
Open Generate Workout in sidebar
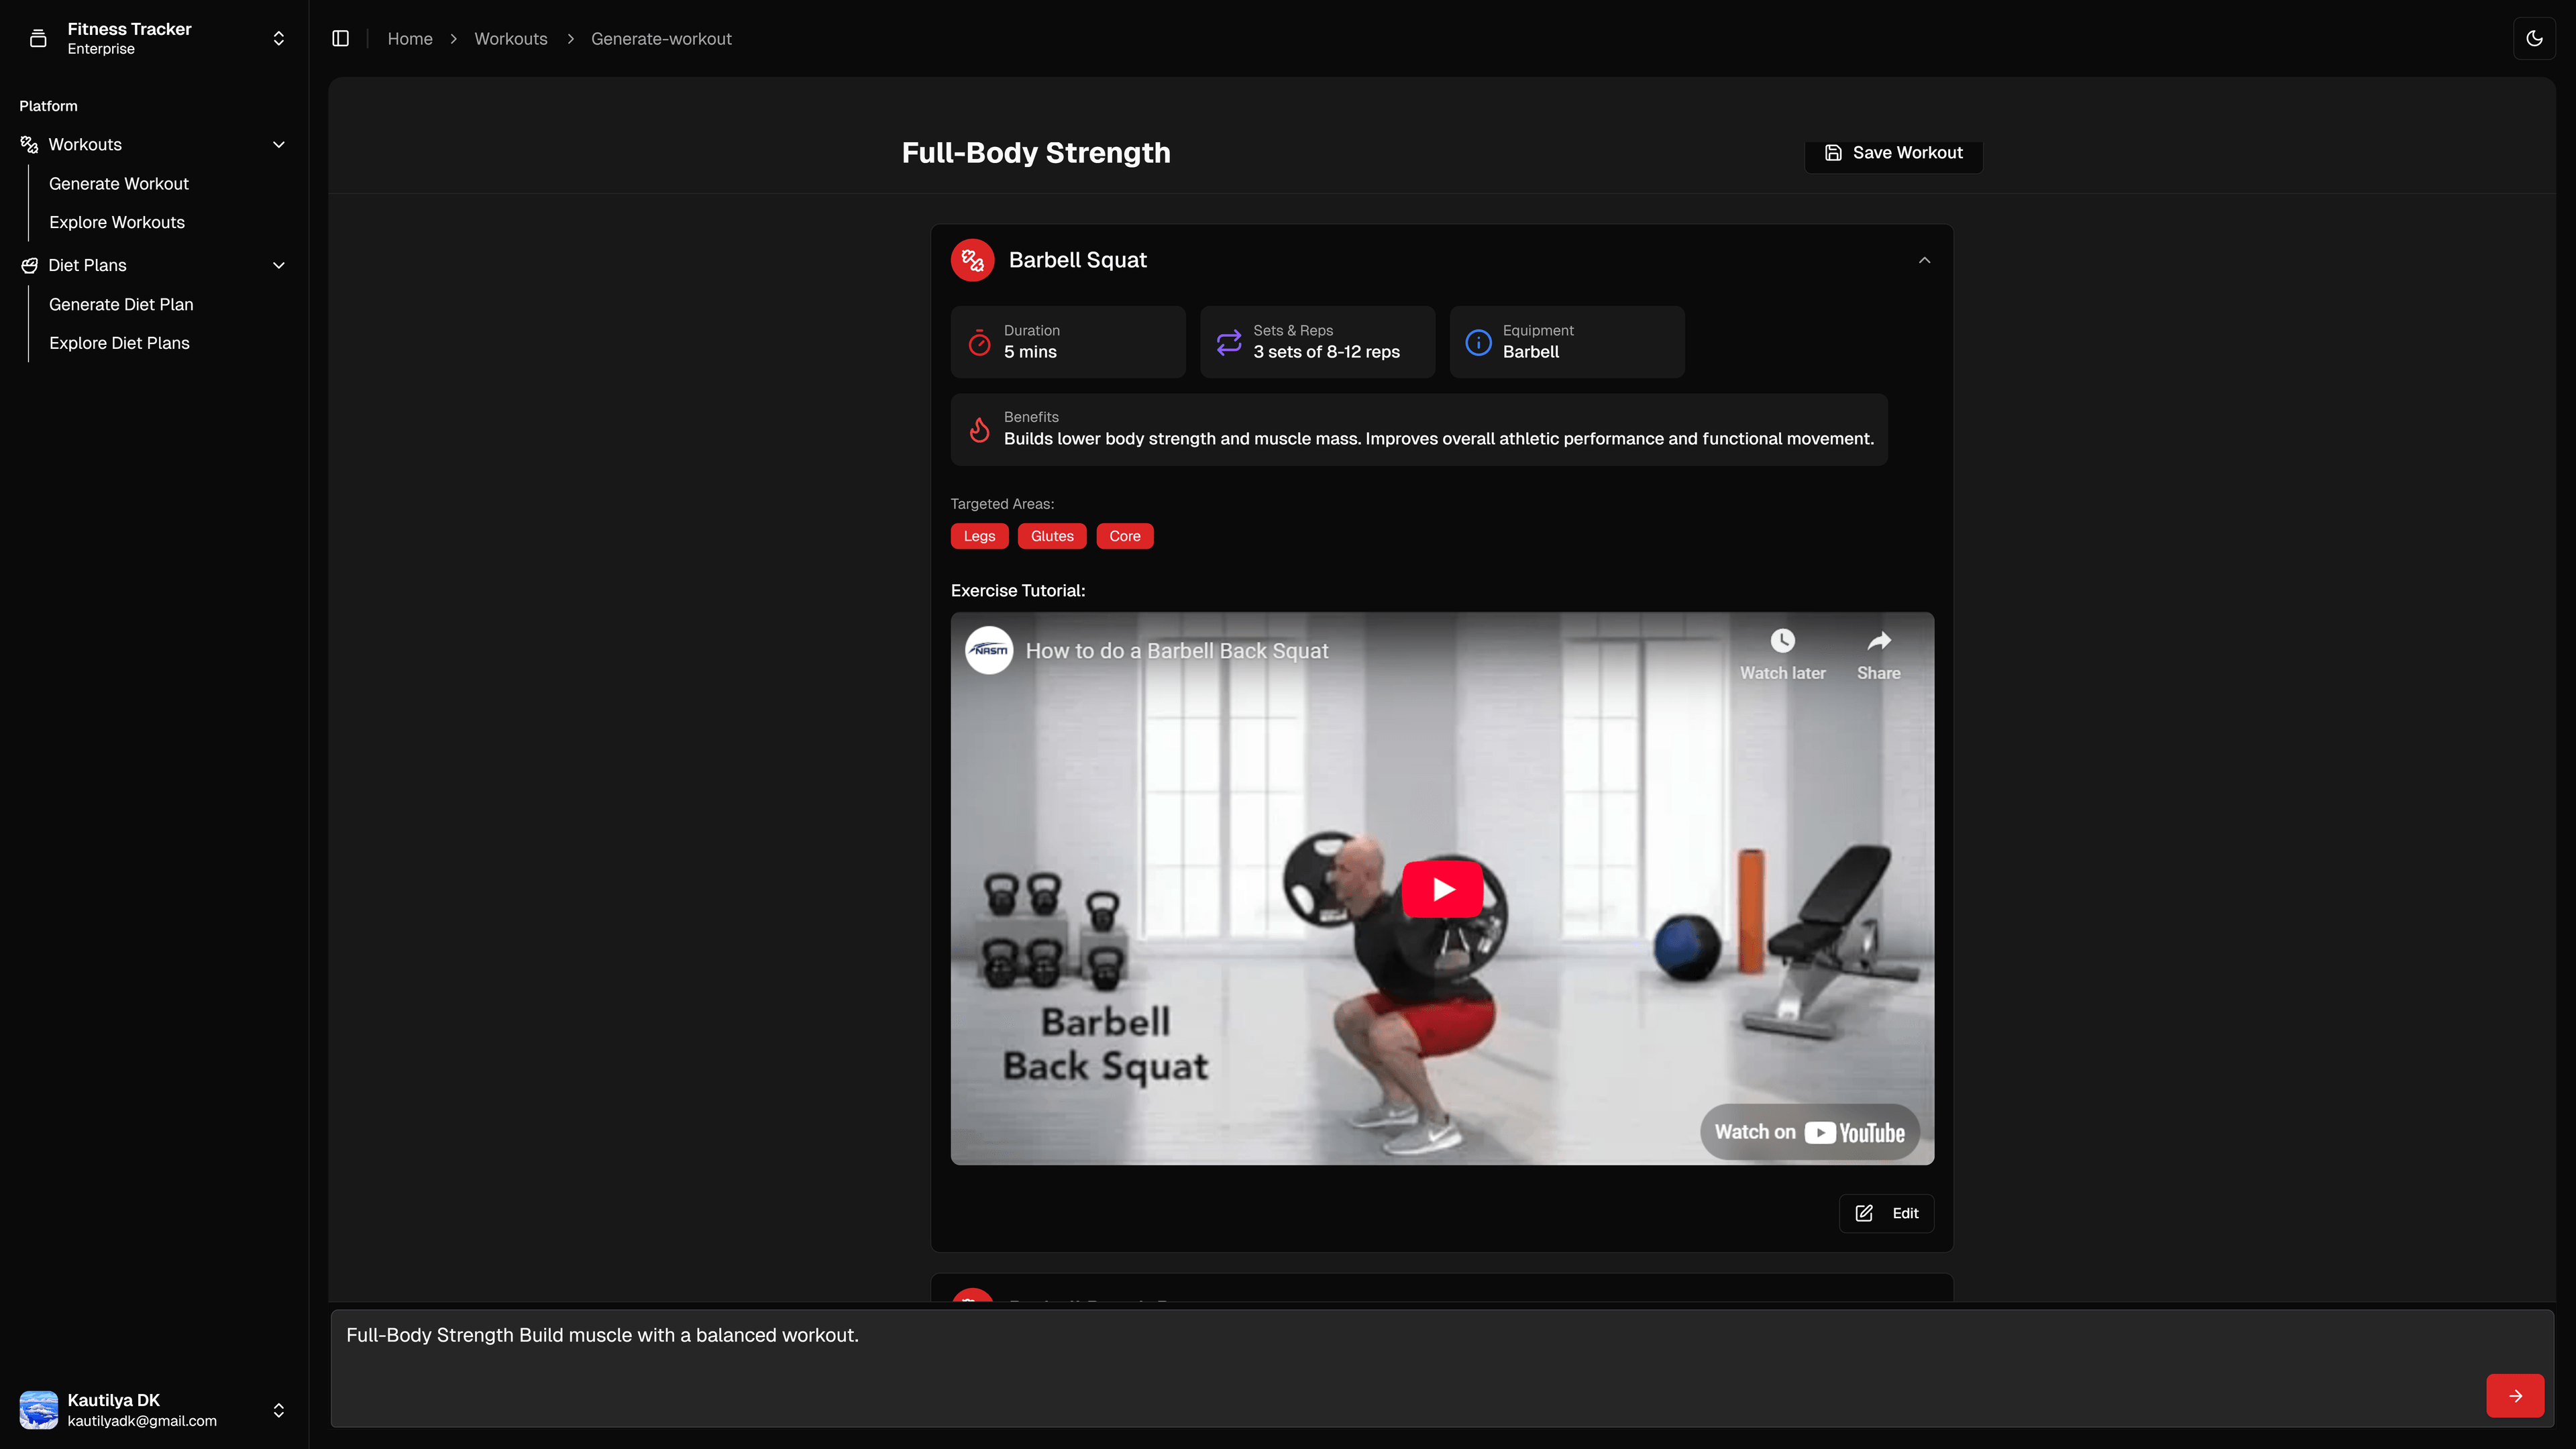coord(119,183)
